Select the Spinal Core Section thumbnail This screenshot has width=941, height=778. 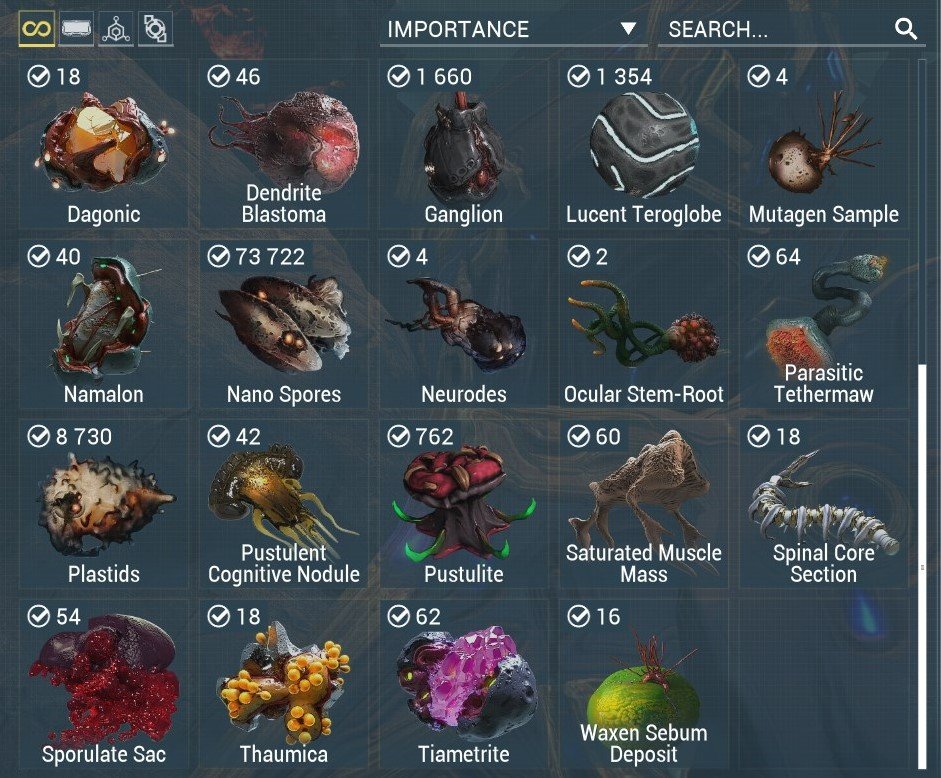point(823,503)
